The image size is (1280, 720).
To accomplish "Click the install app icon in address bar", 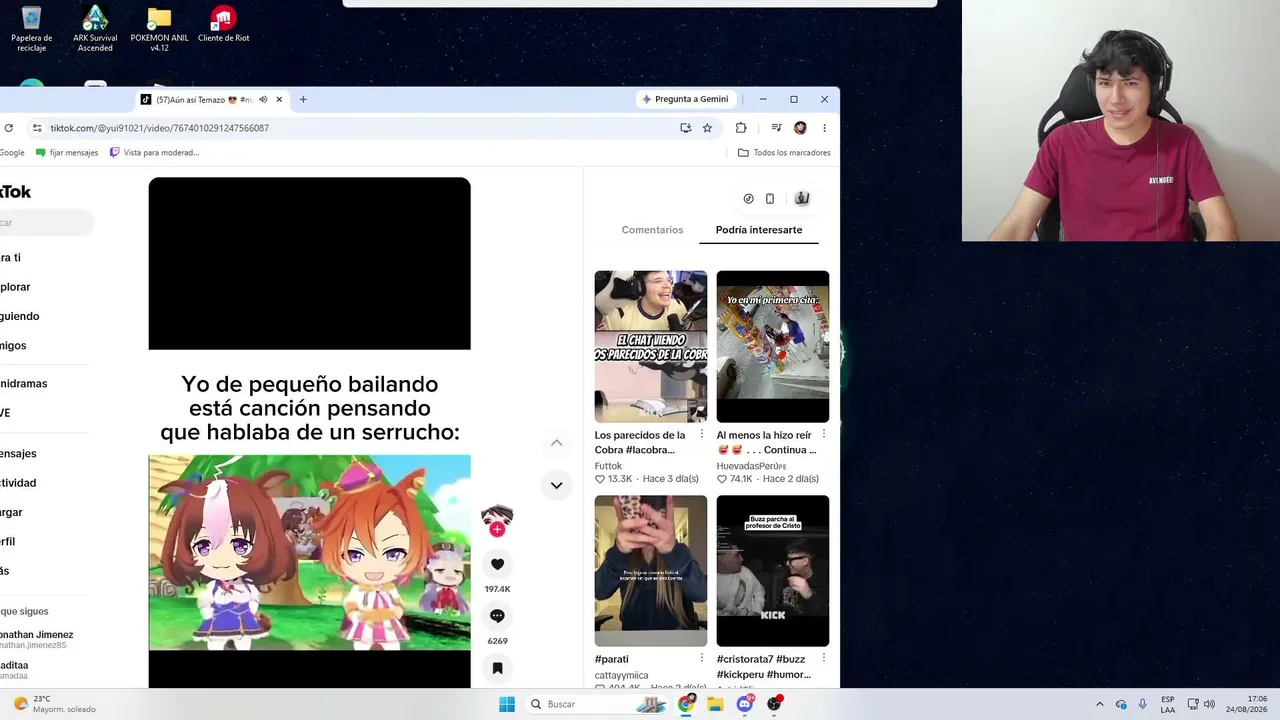I will (x=685, y=128).
